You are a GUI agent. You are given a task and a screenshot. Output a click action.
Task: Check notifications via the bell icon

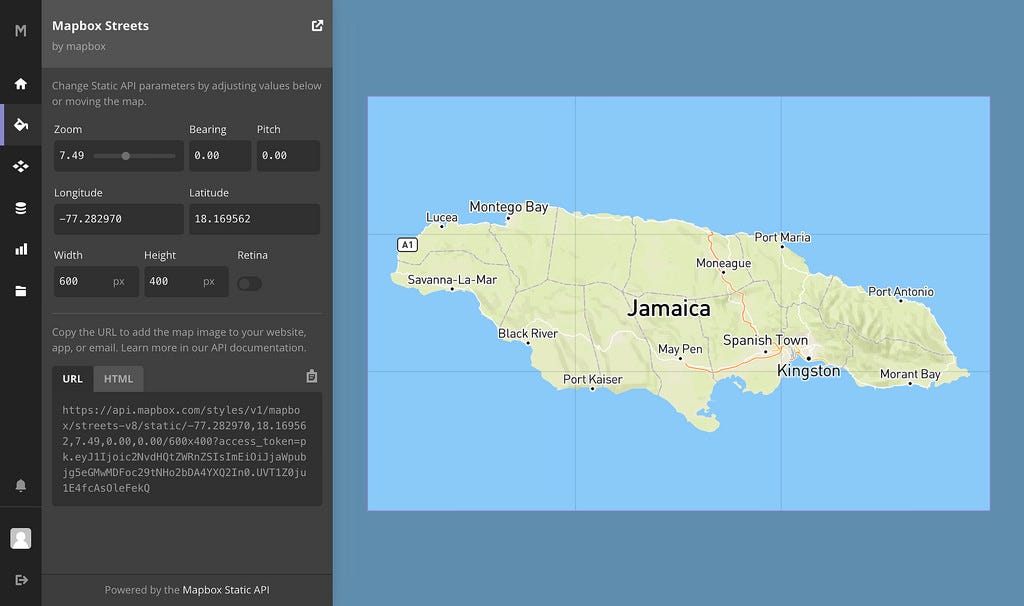(x=20, y=486)
